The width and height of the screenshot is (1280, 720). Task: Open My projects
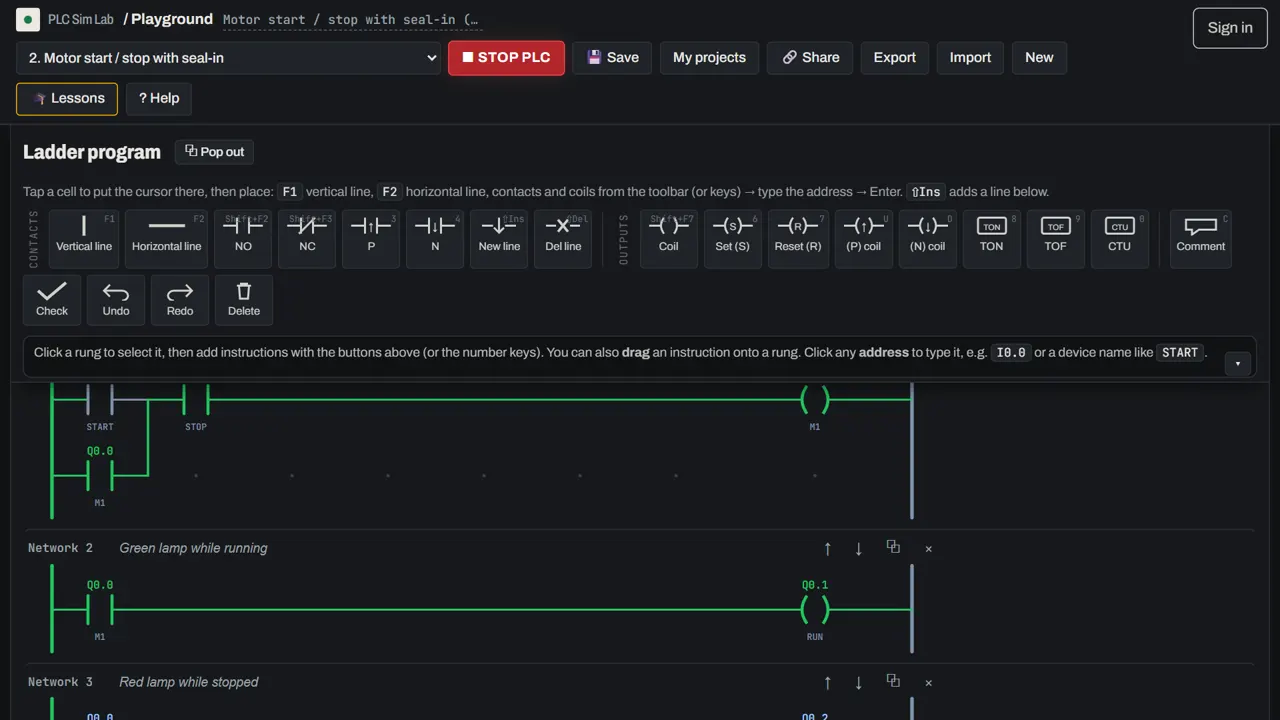tap(709, 58)
